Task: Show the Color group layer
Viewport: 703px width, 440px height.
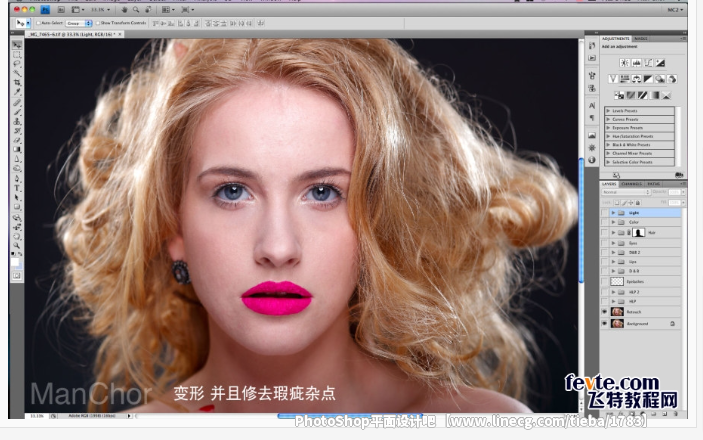Action: click(604, 222)
